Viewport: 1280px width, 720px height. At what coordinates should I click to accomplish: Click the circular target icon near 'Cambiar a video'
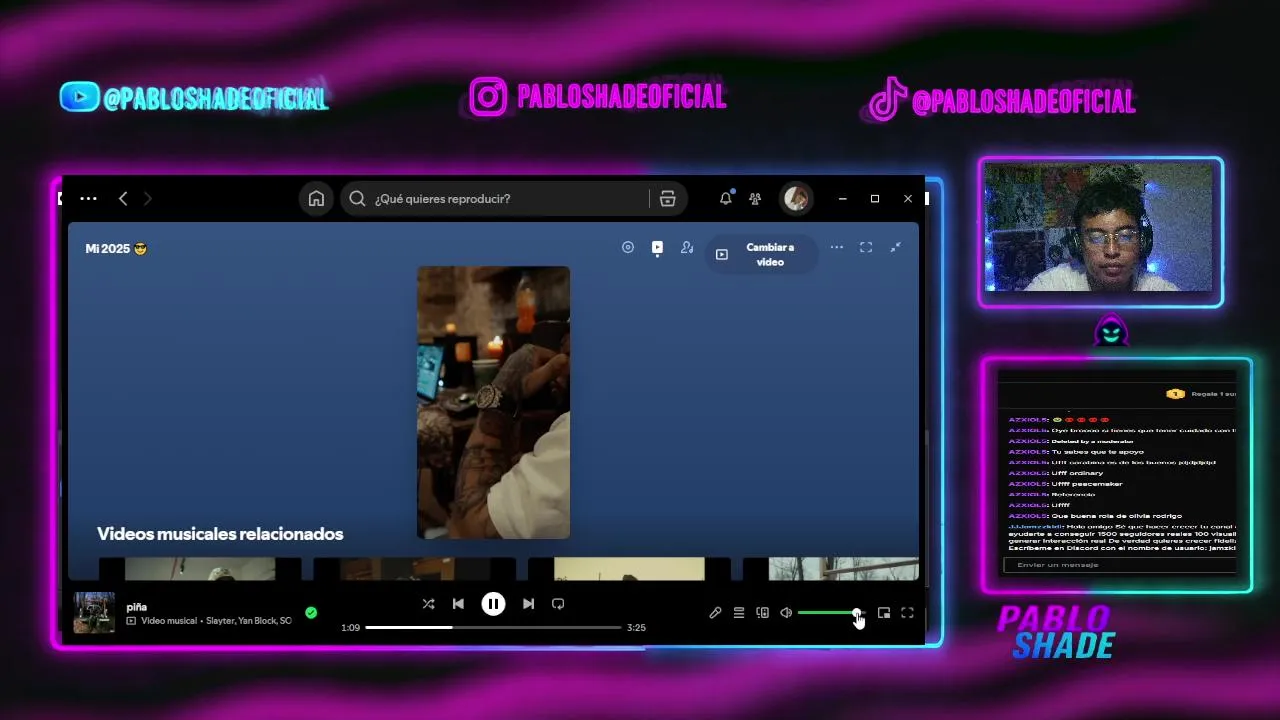click(628, 247)
